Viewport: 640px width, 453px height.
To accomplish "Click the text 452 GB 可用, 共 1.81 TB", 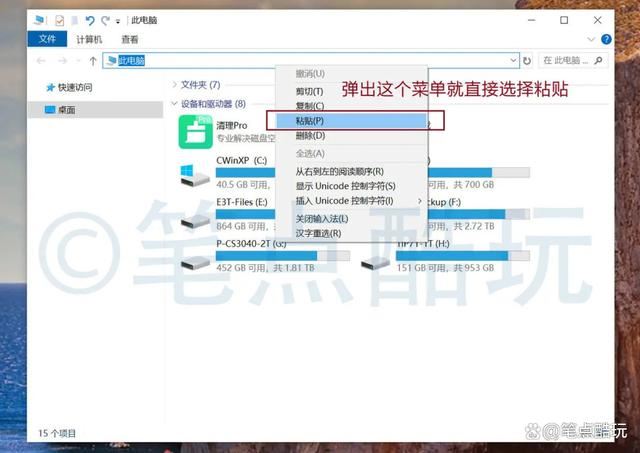I will pos(265,268).
